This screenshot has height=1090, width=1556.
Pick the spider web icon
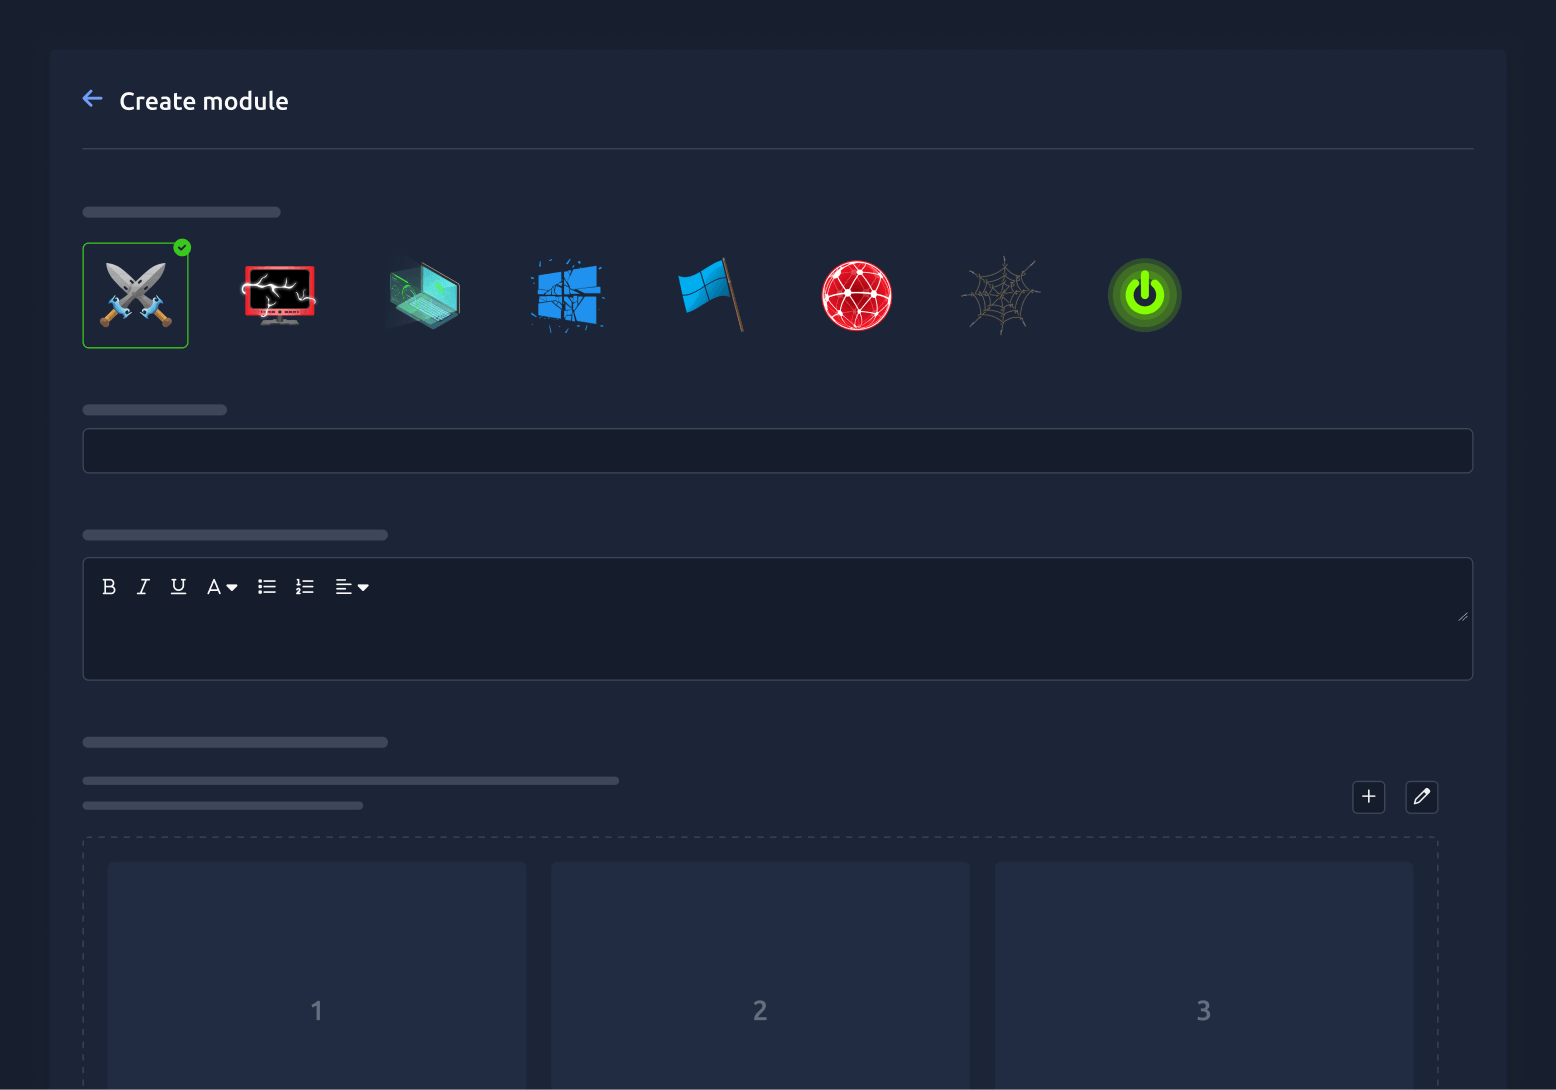1000,295
